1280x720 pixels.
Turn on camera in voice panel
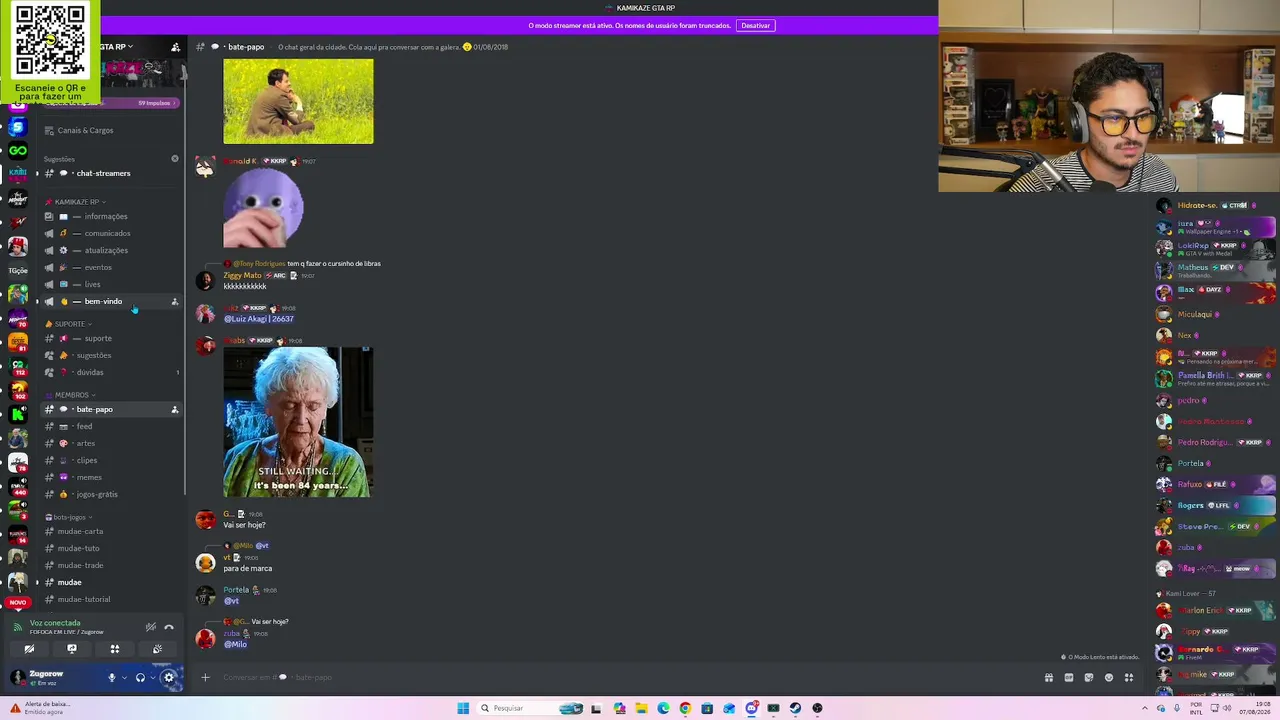point(29,649)
